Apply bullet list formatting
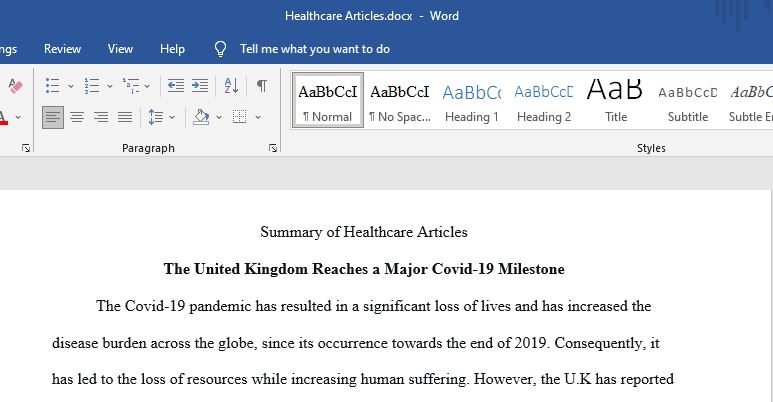The height and width of the screenshot is (402, 773). (x=53, y=86)
